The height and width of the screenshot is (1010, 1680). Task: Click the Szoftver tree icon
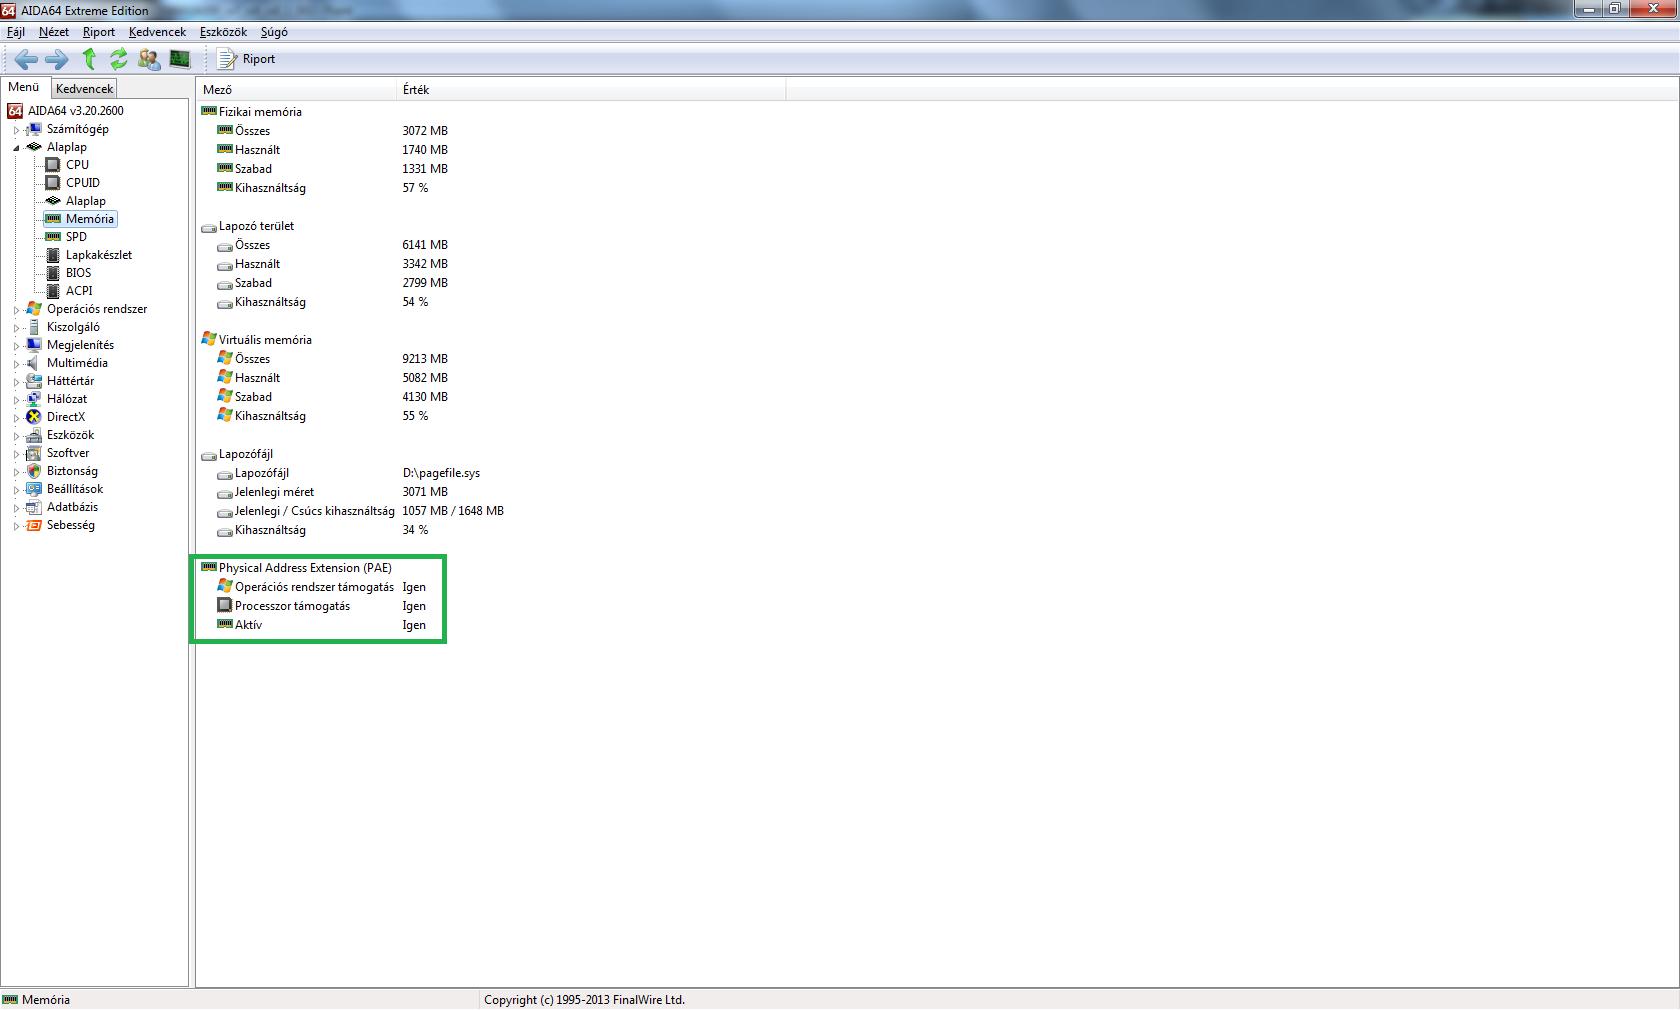34,453
